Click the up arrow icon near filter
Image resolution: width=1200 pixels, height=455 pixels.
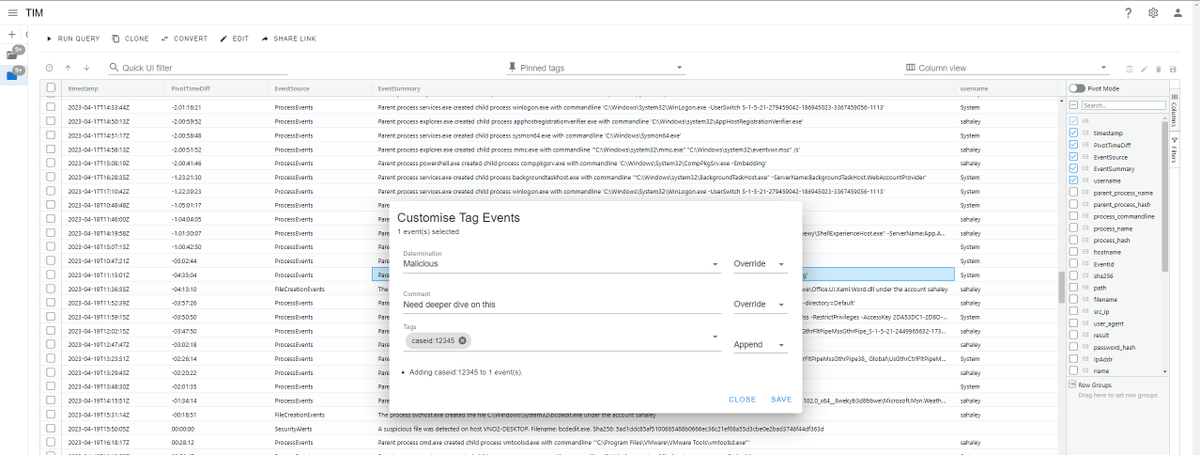(x=68, y=68)
